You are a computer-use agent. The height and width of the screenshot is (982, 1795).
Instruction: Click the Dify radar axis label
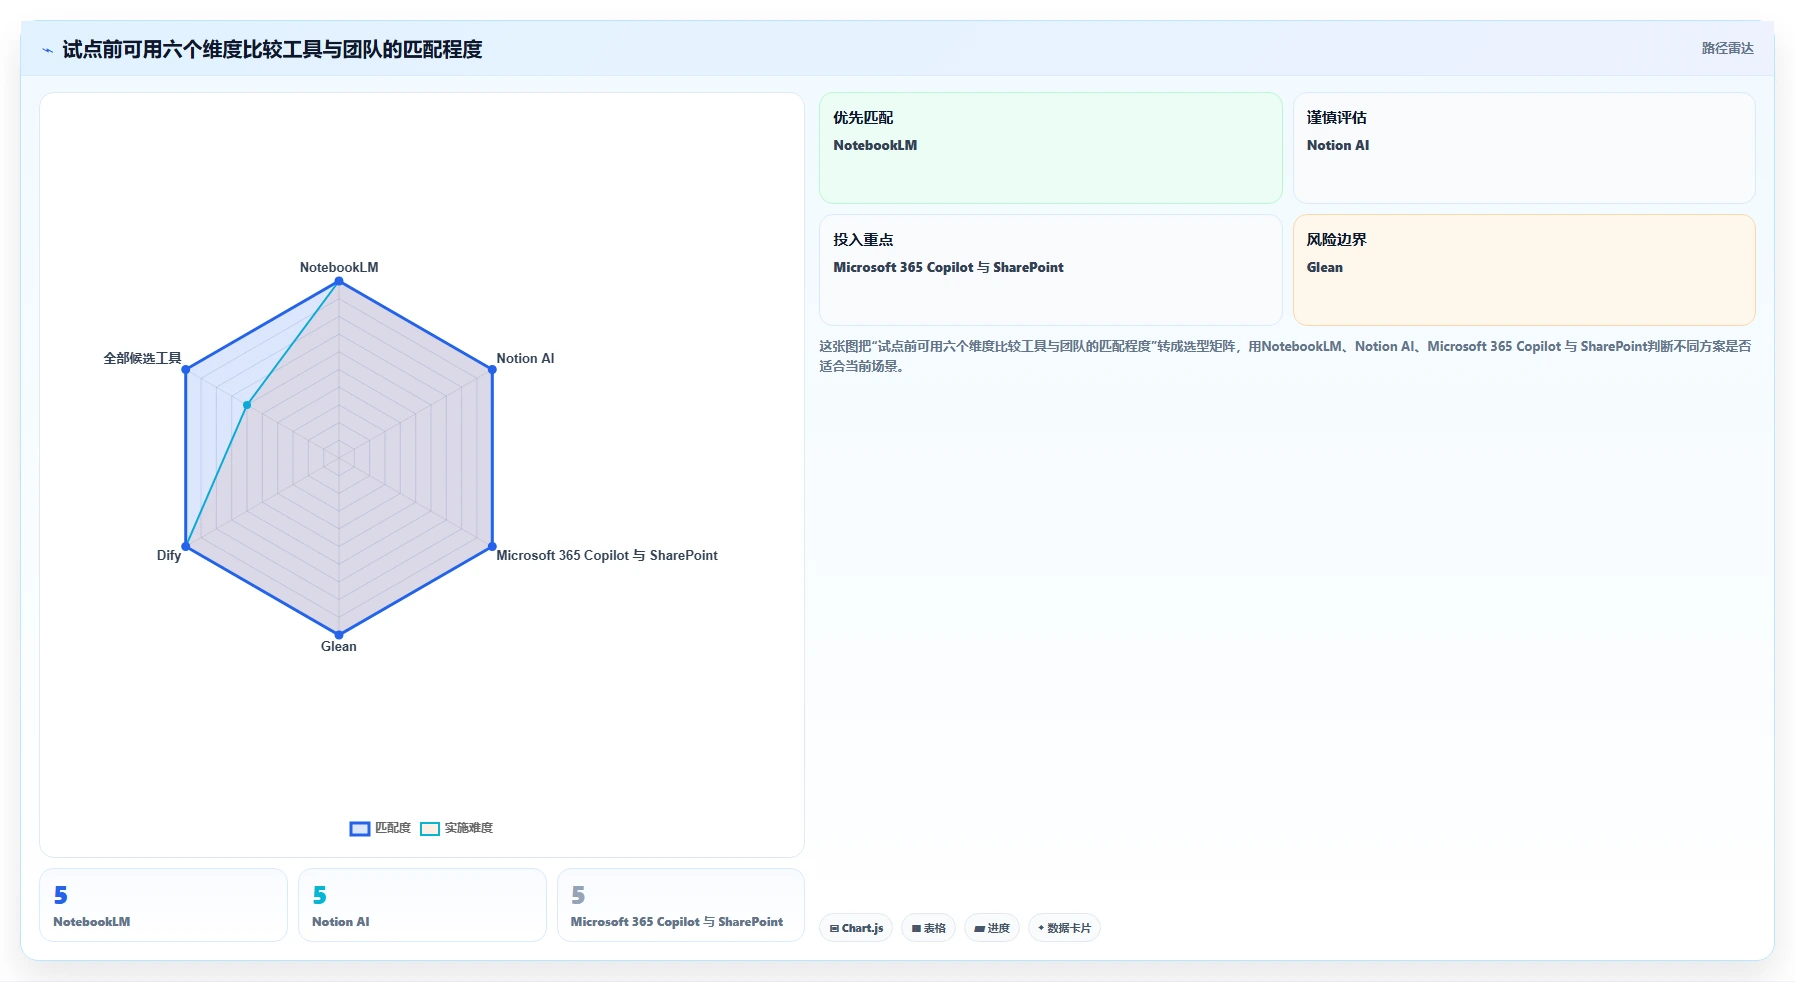tap(169, 555)
